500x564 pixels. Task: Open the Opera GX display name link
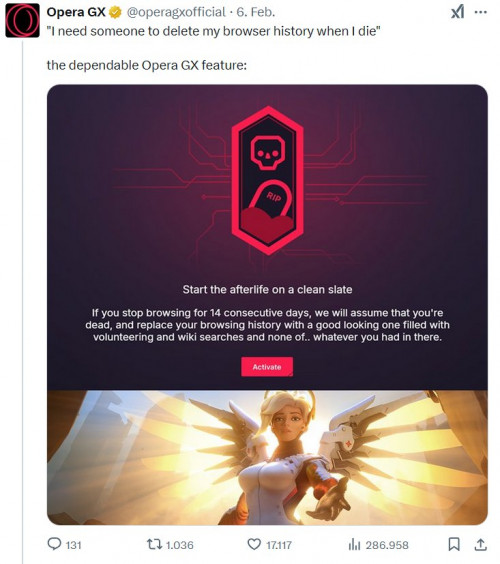[76, 12]
